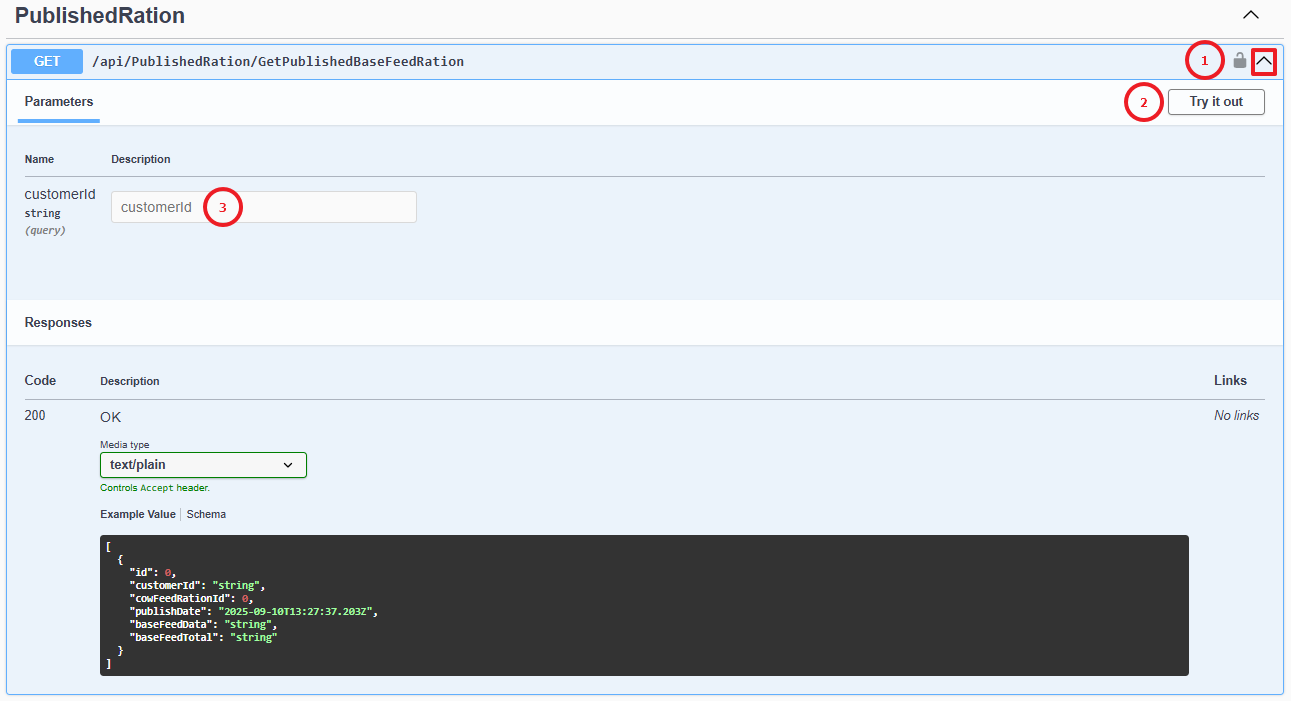The height and width of the screenshot is (701, 1291).
Task: Click the Controls Accept header note
Action: pos(155,488)
